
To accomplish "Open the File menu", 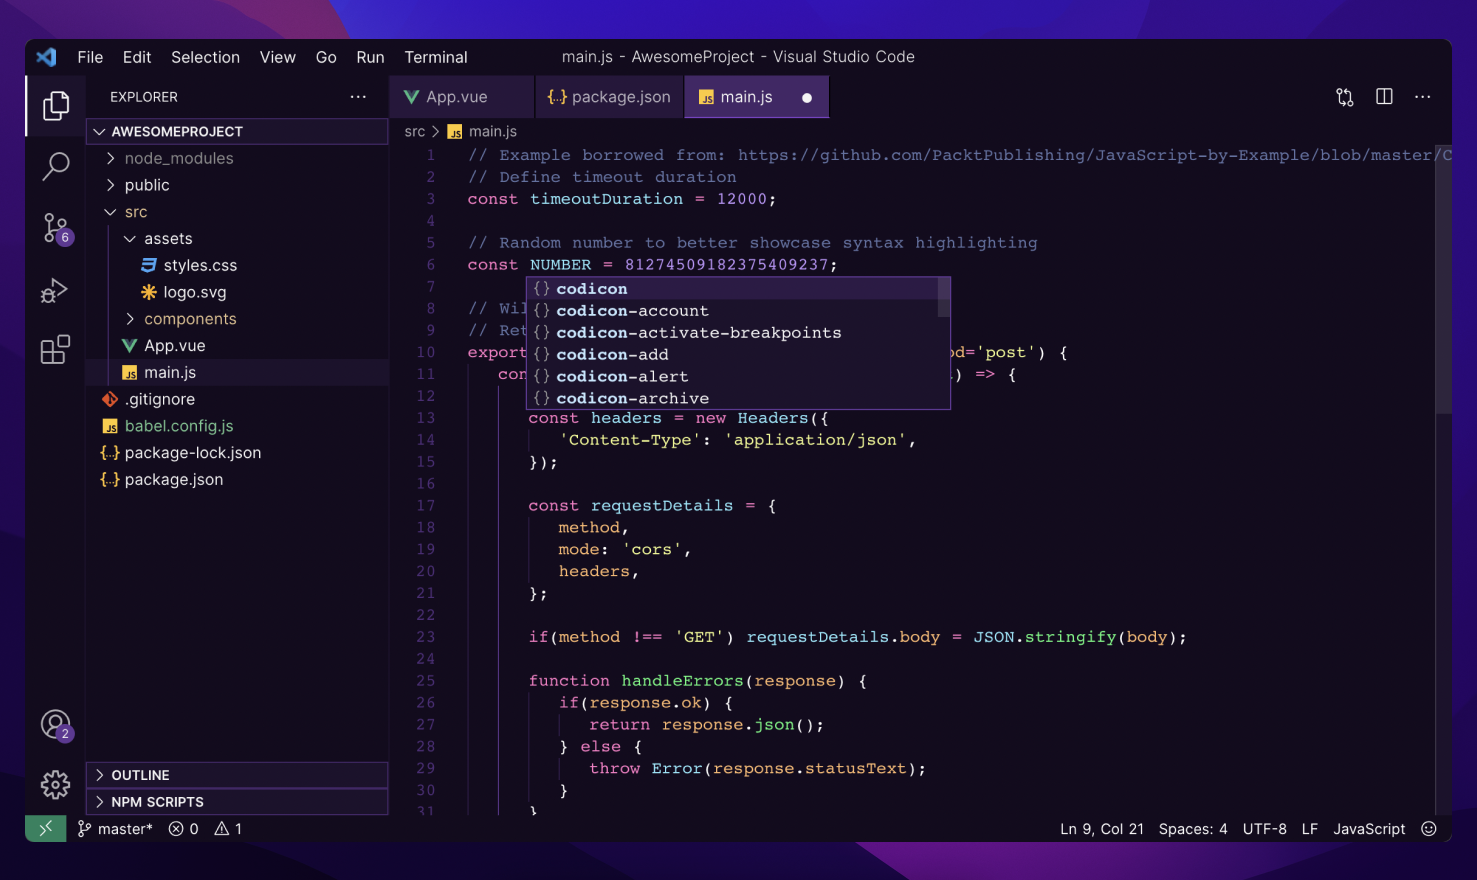I will click(90, 57).
